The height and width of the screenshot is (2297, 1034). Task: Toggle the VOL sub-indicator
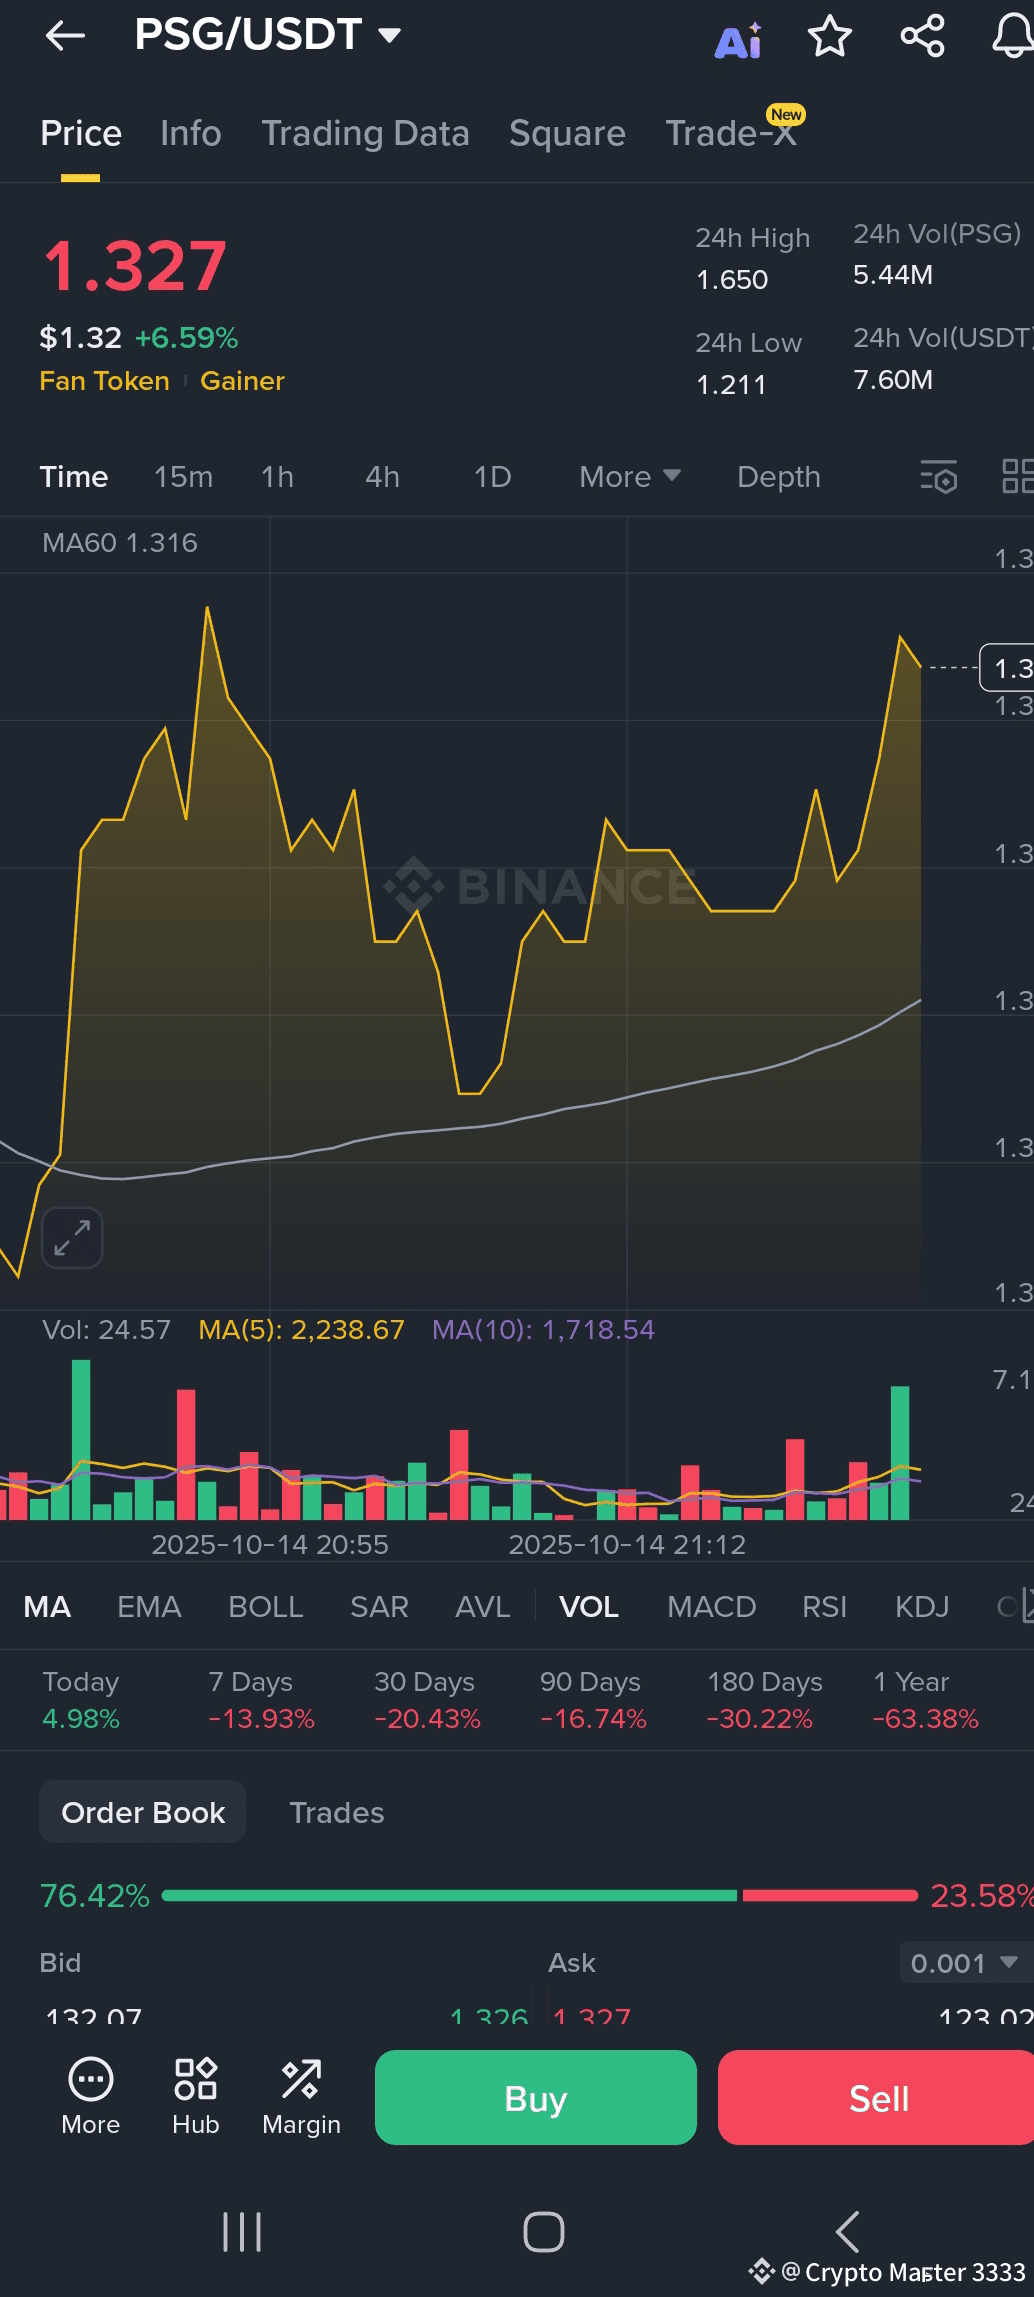(x=589, y=1607)
